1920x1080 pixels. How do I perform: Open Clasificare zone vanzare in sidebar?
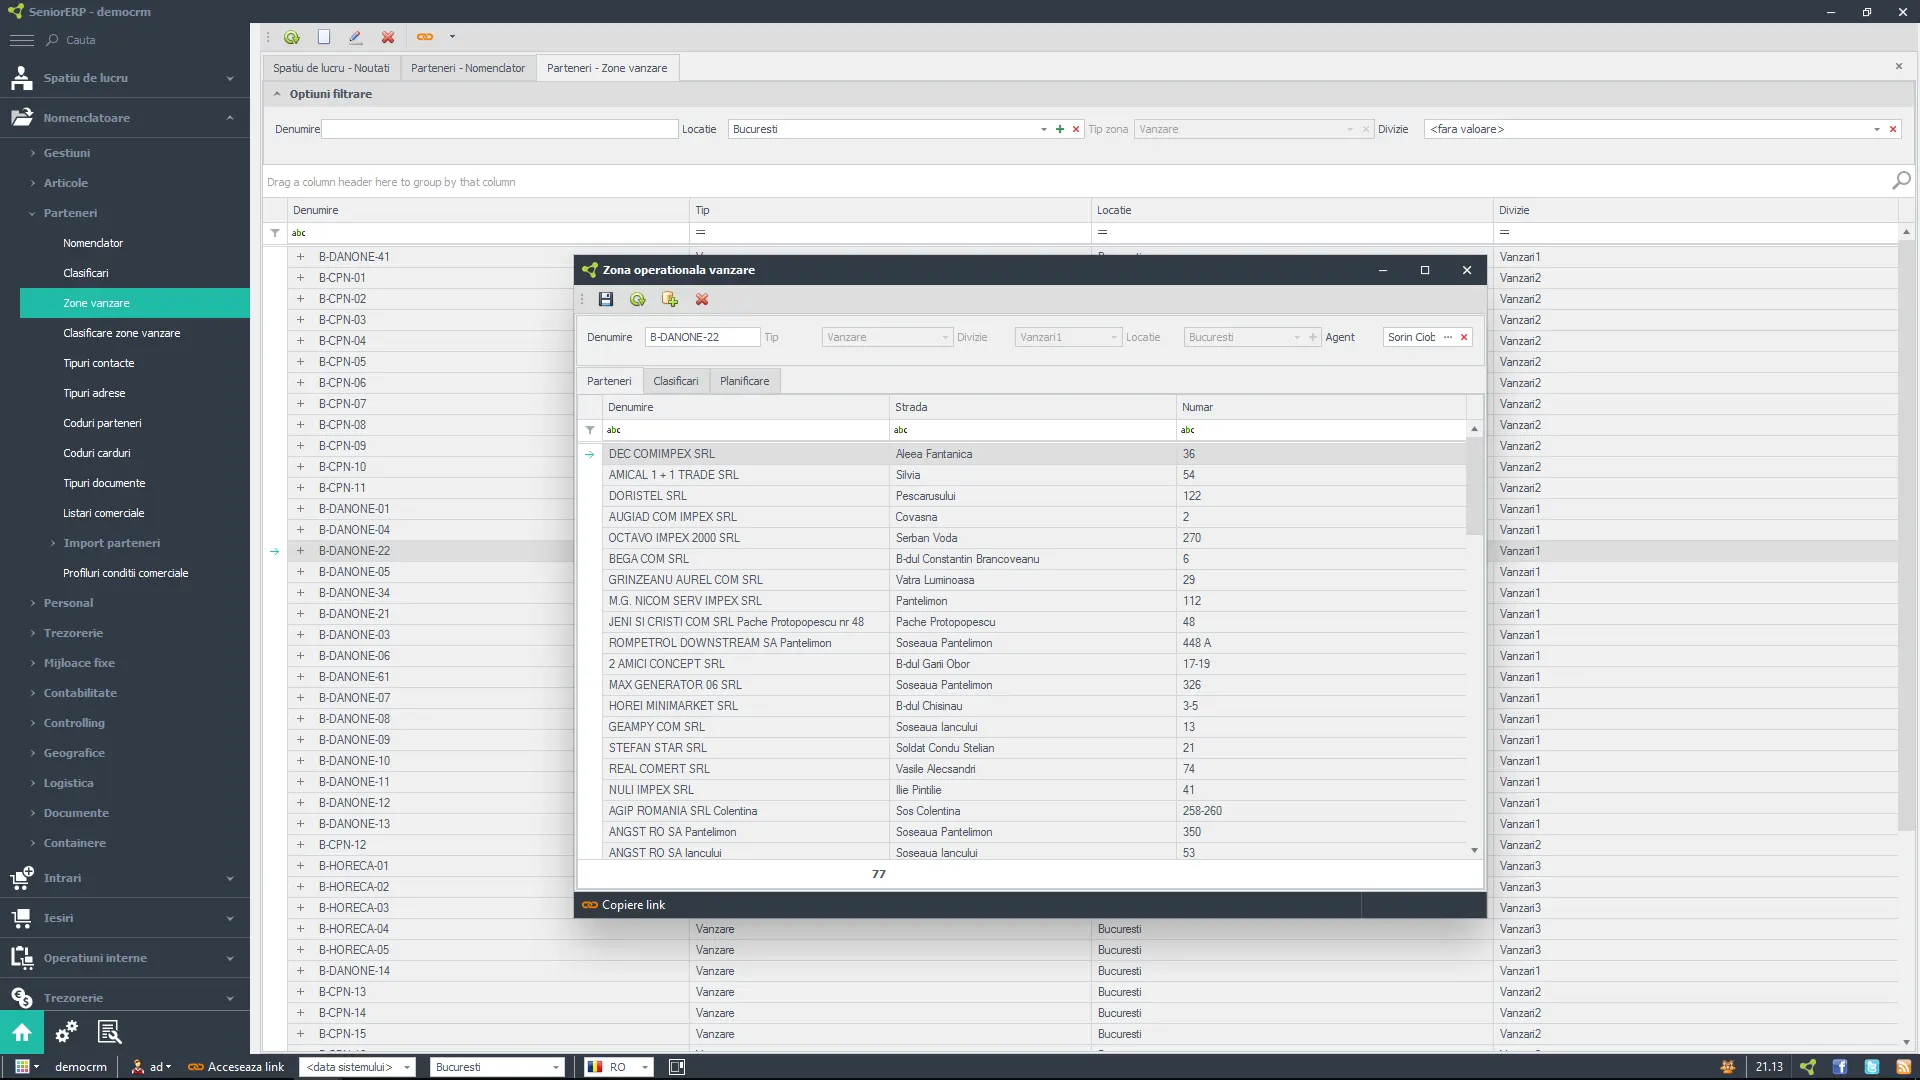coord(122,333)
